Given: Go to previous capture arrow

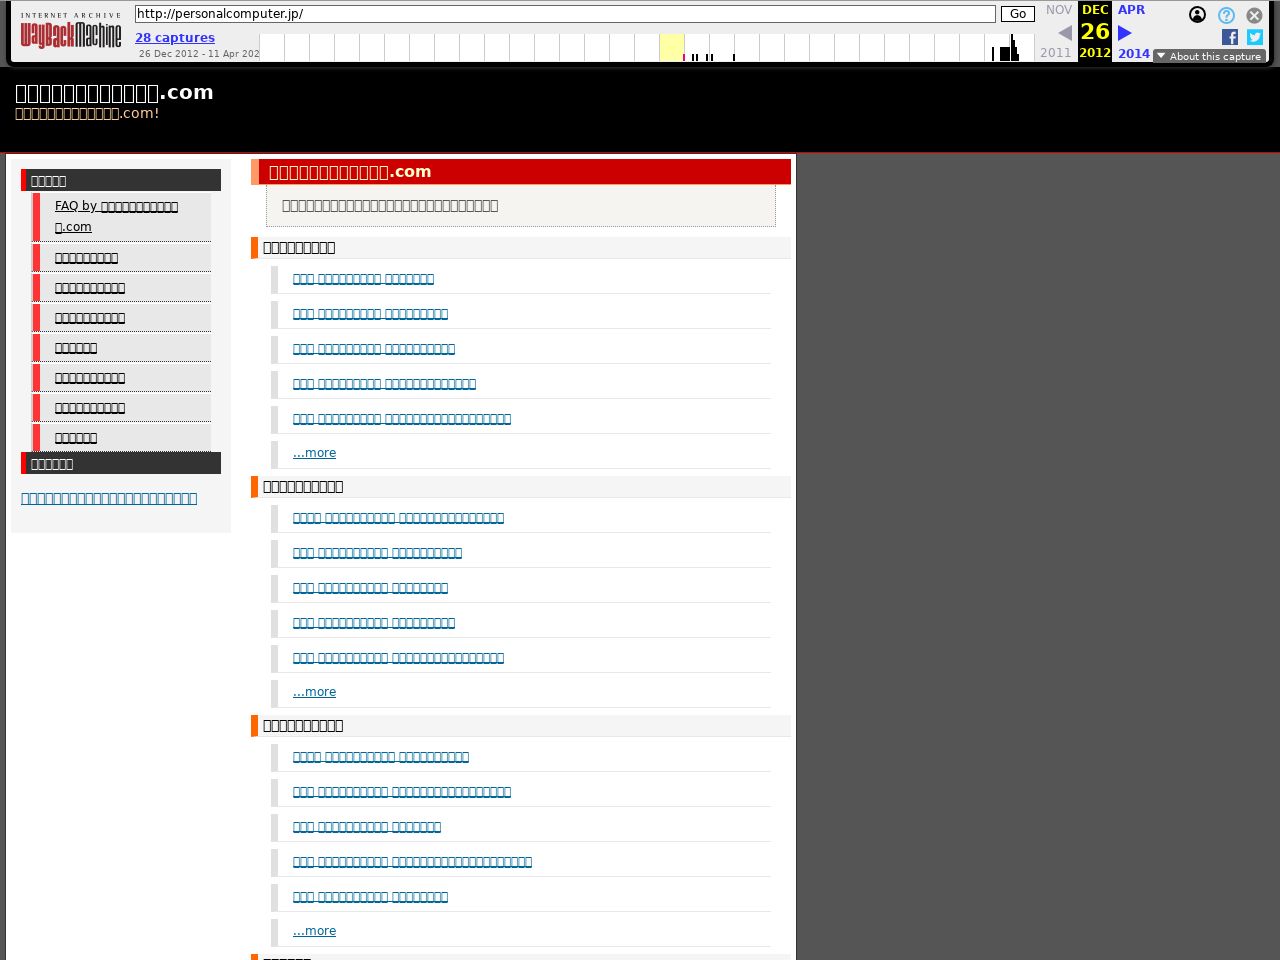Looking at the screenshot, I should 1065,33.
